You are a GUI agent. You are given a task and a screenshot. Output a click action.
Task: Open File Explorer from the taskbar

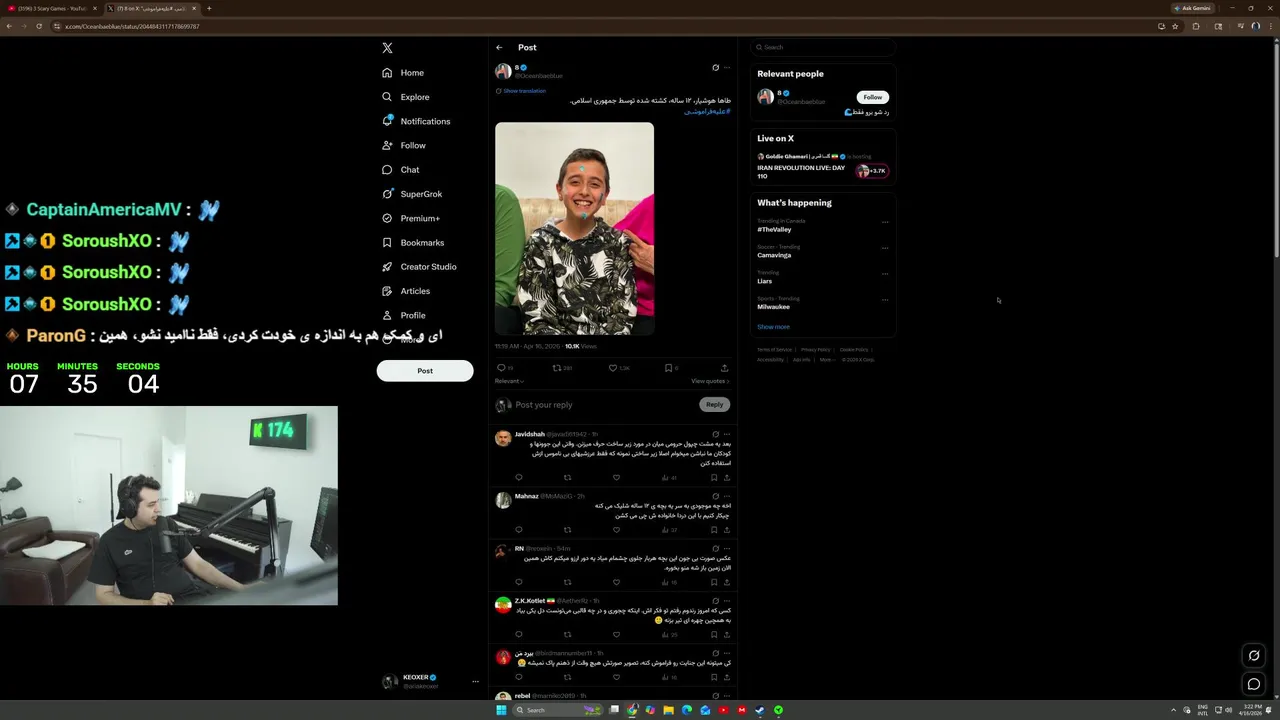[x=668, y=710]
